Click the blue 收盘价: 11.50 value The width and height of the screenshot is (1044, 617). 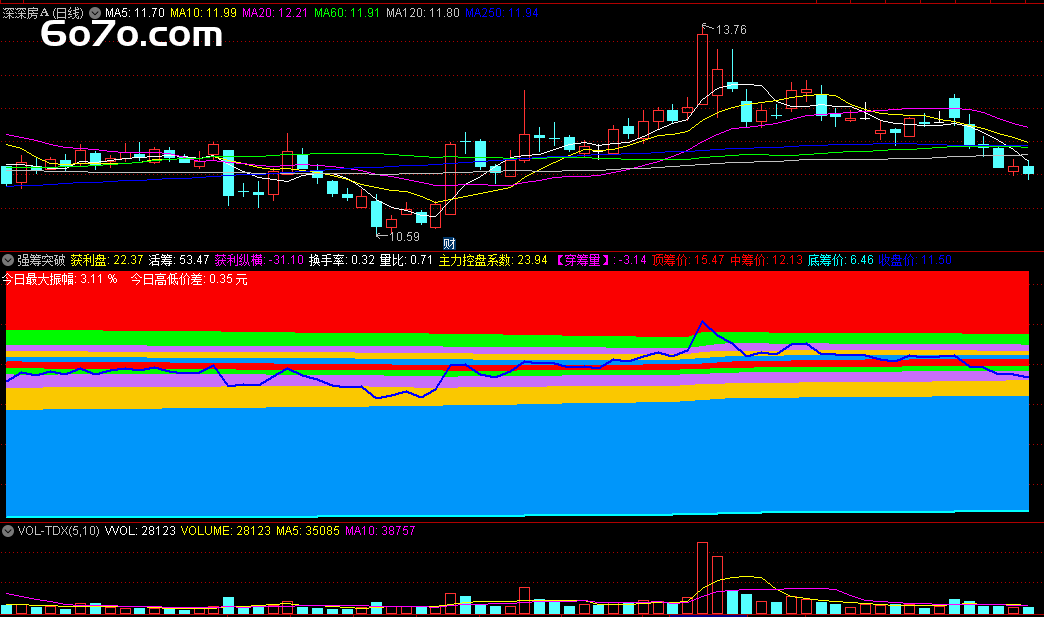coord(915,260)
